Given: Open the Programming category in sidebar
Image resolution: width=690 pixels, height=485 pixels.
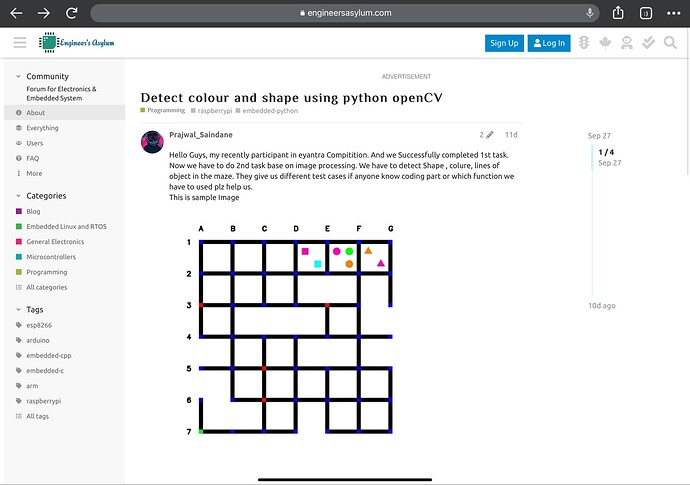Looking at the screenshot, I should coord(65,272).
